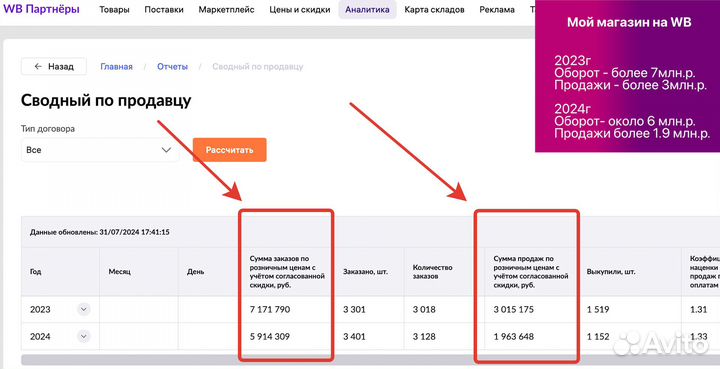This screenshot has height=369, width=720.
Task: Select the coefficient value 1.31
Action: tap(698, 309)
